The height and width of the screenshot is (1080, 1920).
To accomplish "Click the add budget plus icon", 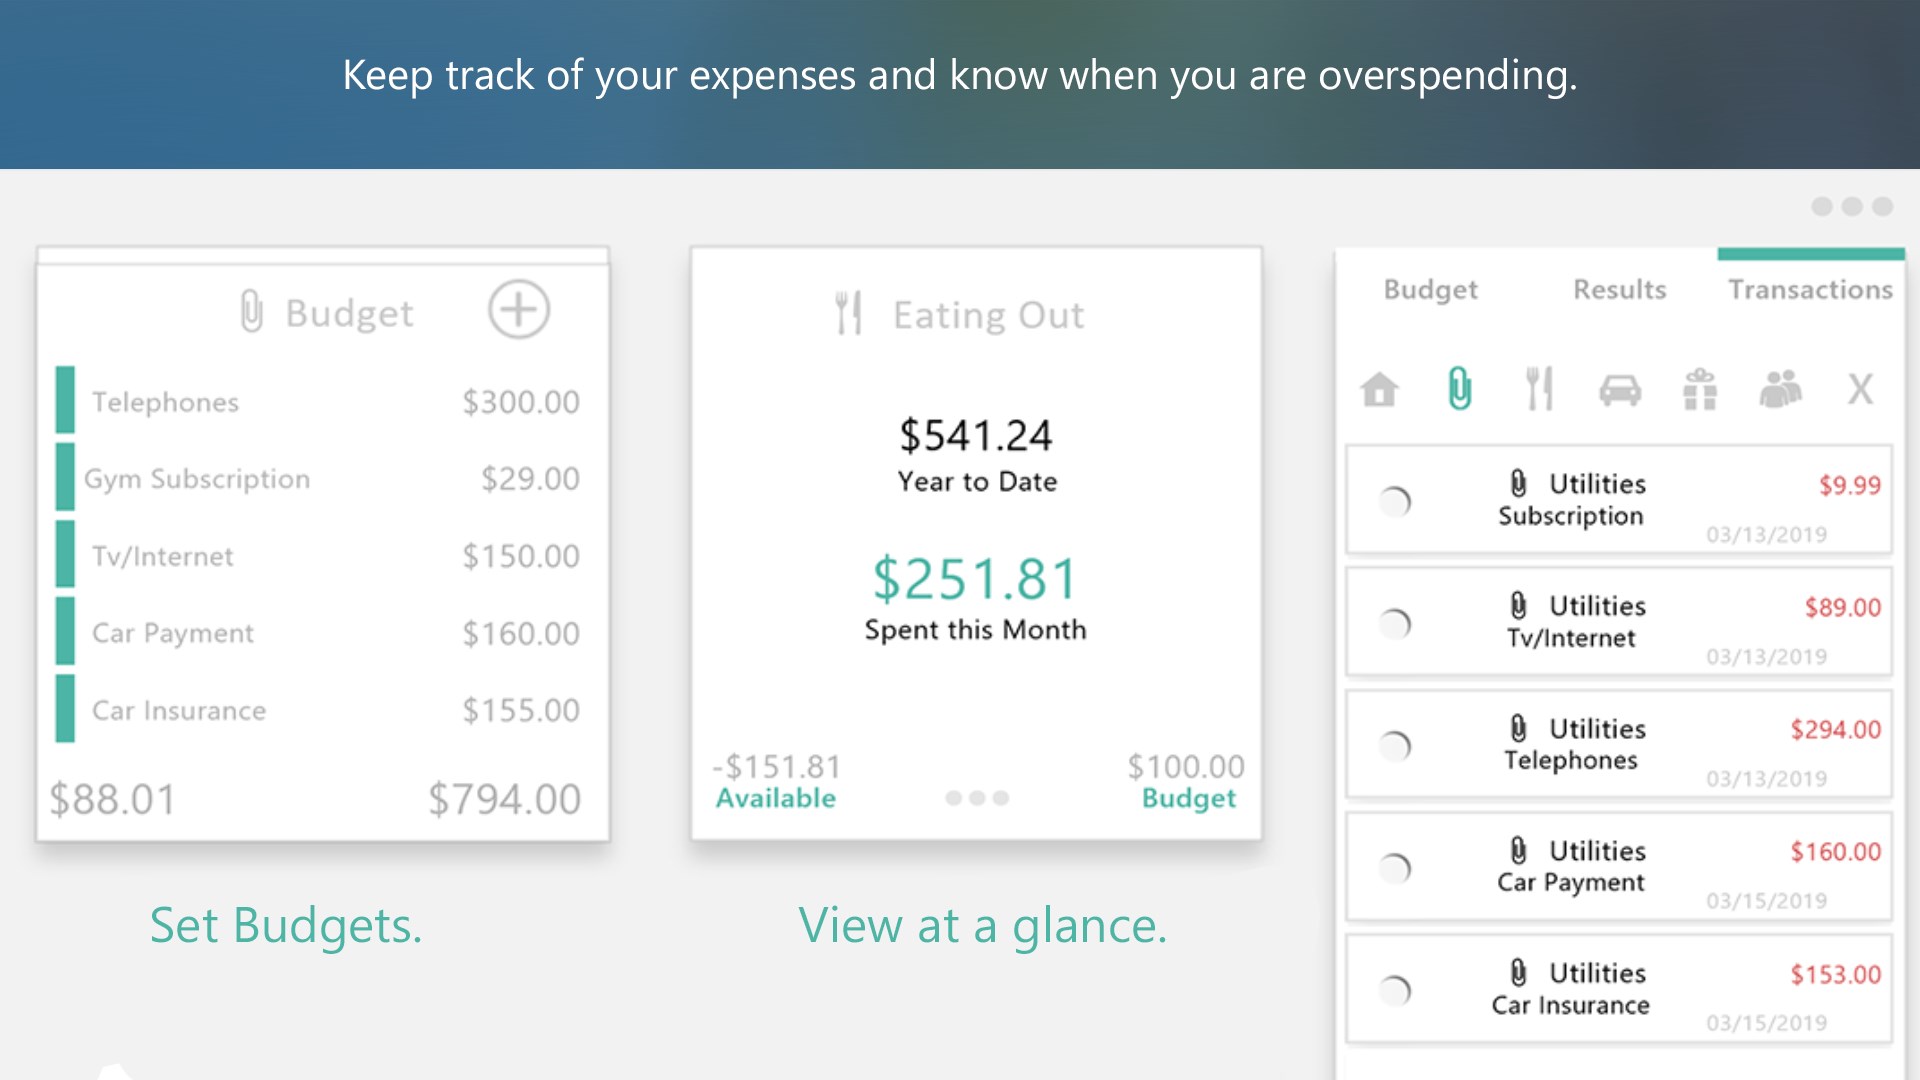I will (518, 310).
